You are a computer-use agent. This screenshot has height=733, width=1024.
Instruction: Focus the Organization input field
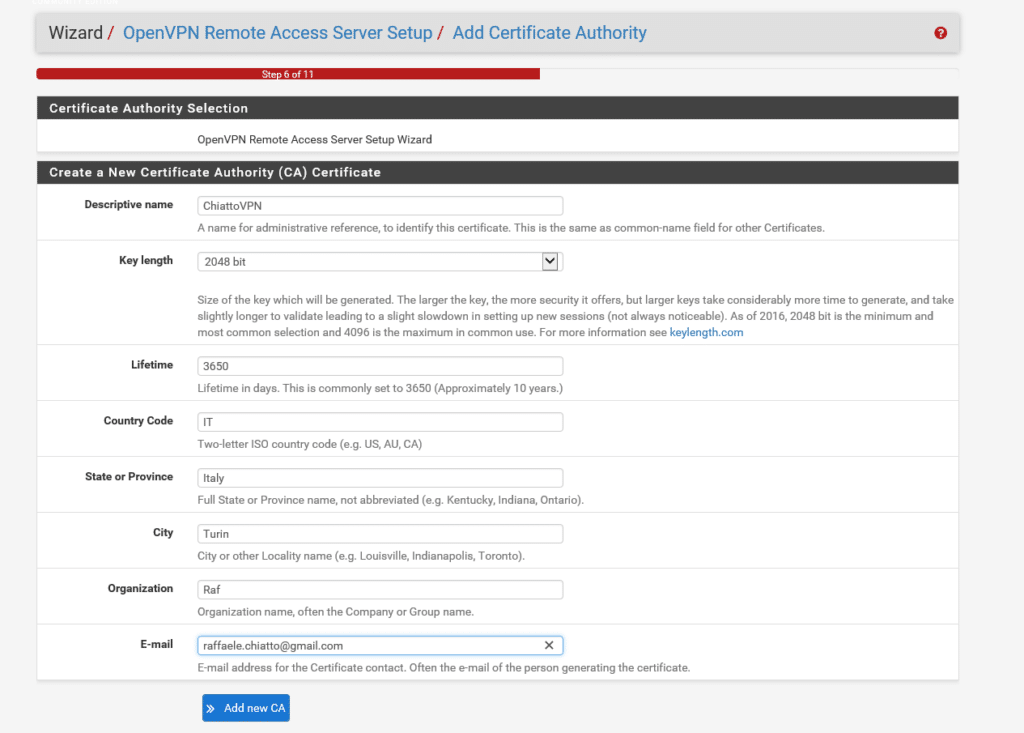coord(380,590)
